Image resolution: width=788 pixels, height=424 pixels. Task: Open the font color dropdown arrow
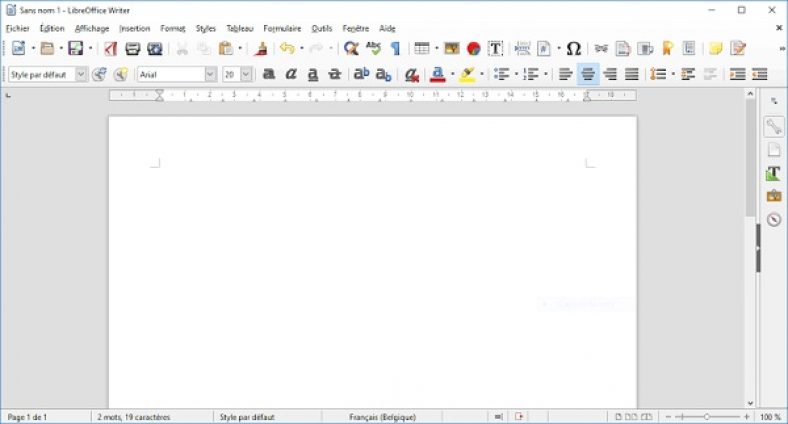(452, 74)
